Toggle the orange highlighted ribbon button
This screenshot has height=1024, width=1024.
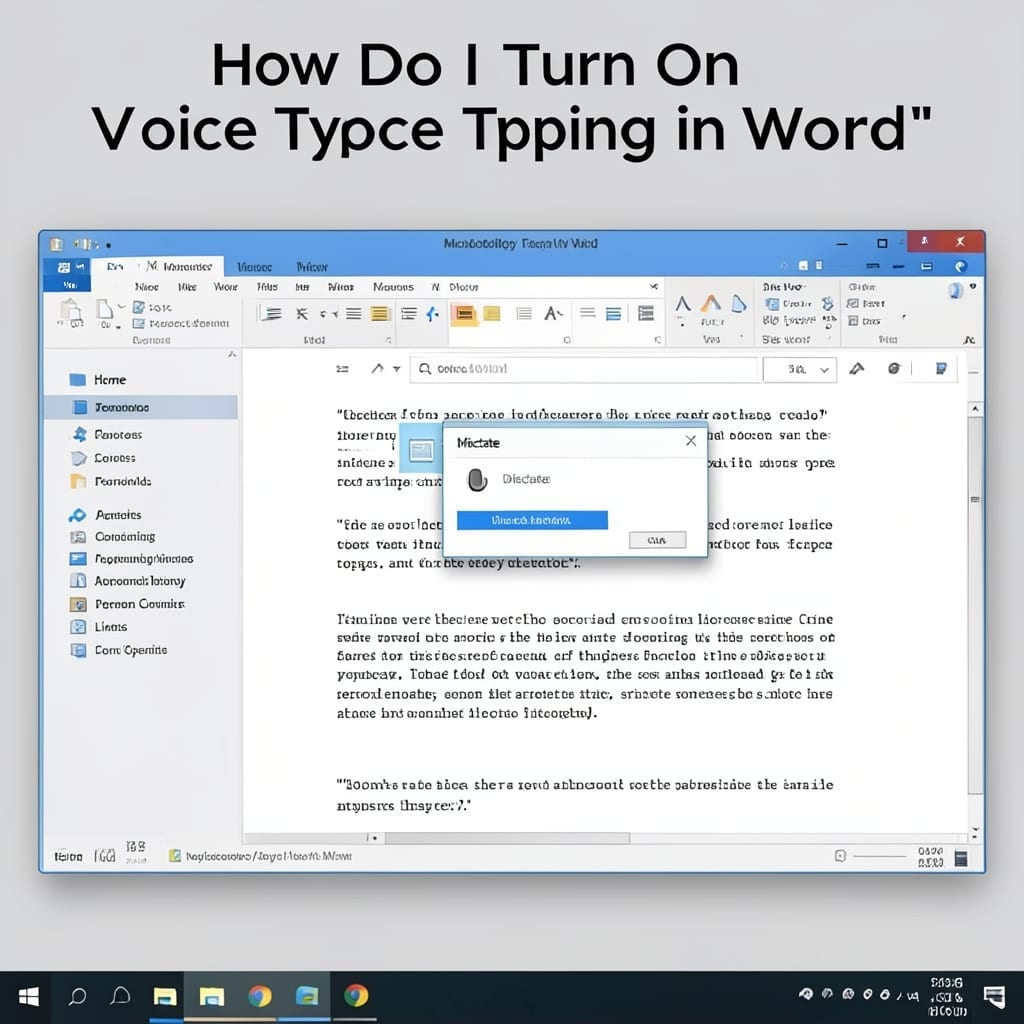click(464, 314)
